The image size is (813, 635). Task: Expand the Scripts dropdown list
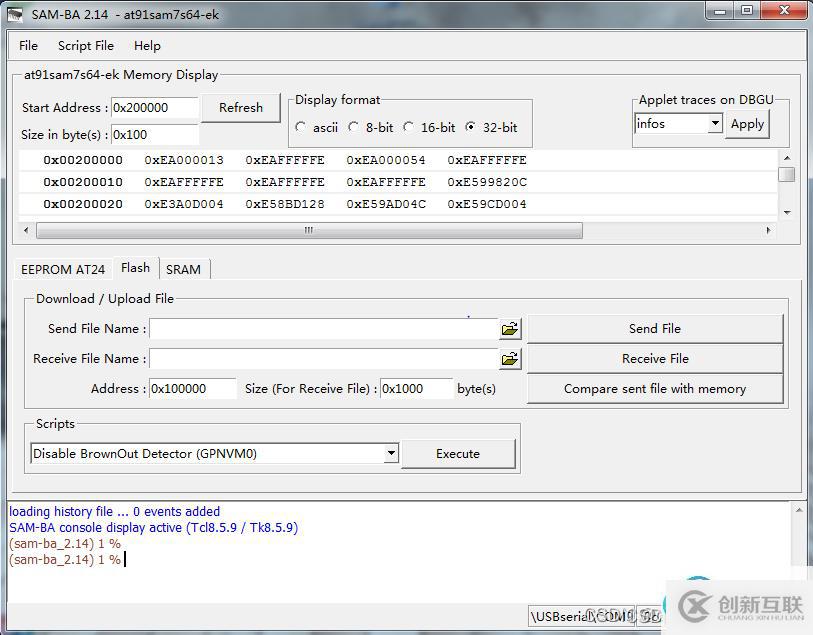(x=391, y=454)
